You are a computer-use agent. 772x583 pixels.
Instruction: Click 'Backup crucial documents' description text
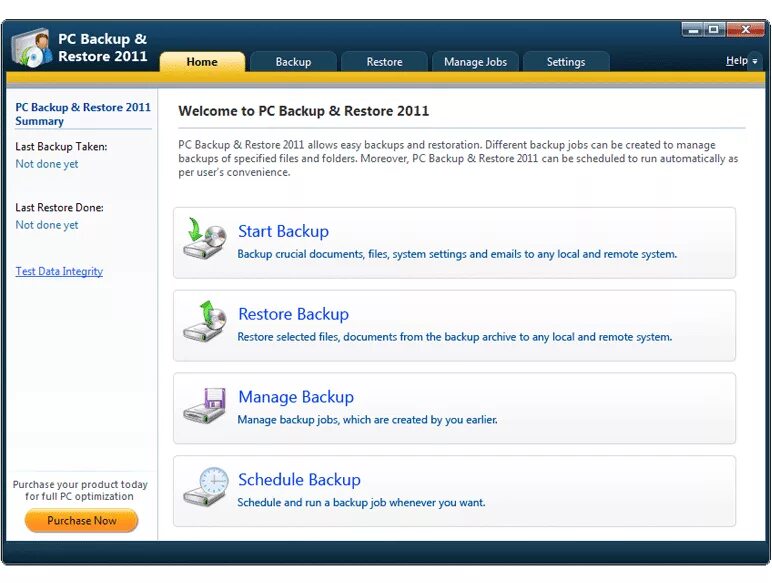tap(457, 254)
